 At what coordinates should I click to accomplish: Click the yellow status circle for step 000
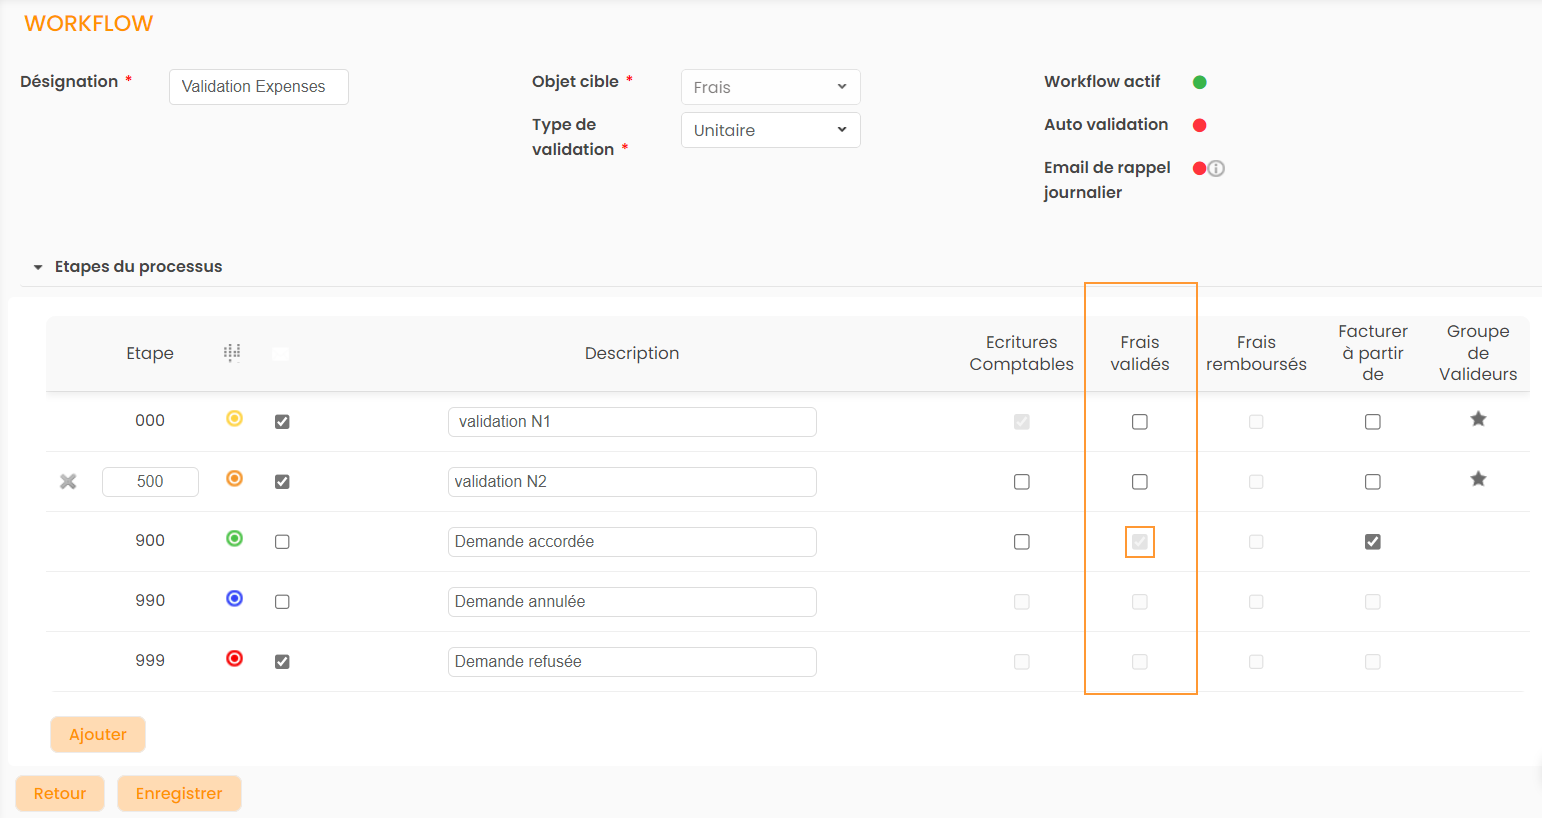click(234, 419)
